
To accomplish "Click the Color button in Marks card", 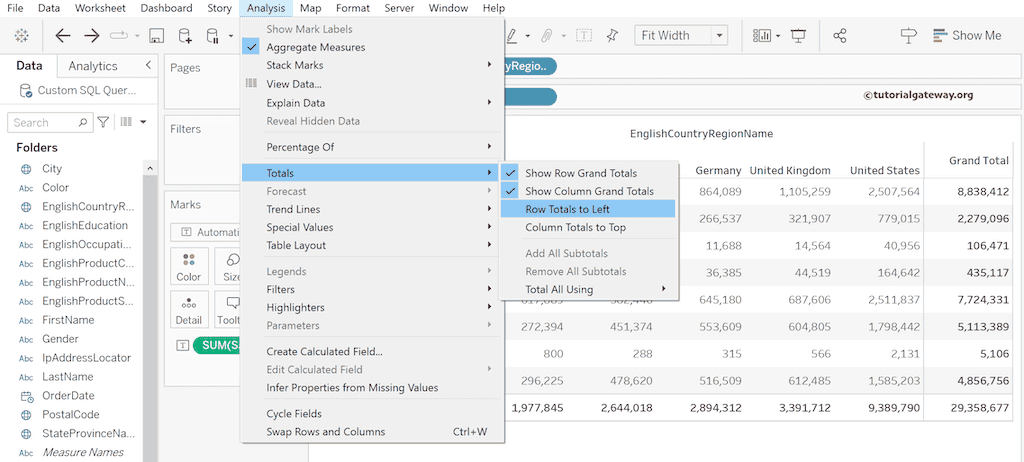I will (189, 266).
